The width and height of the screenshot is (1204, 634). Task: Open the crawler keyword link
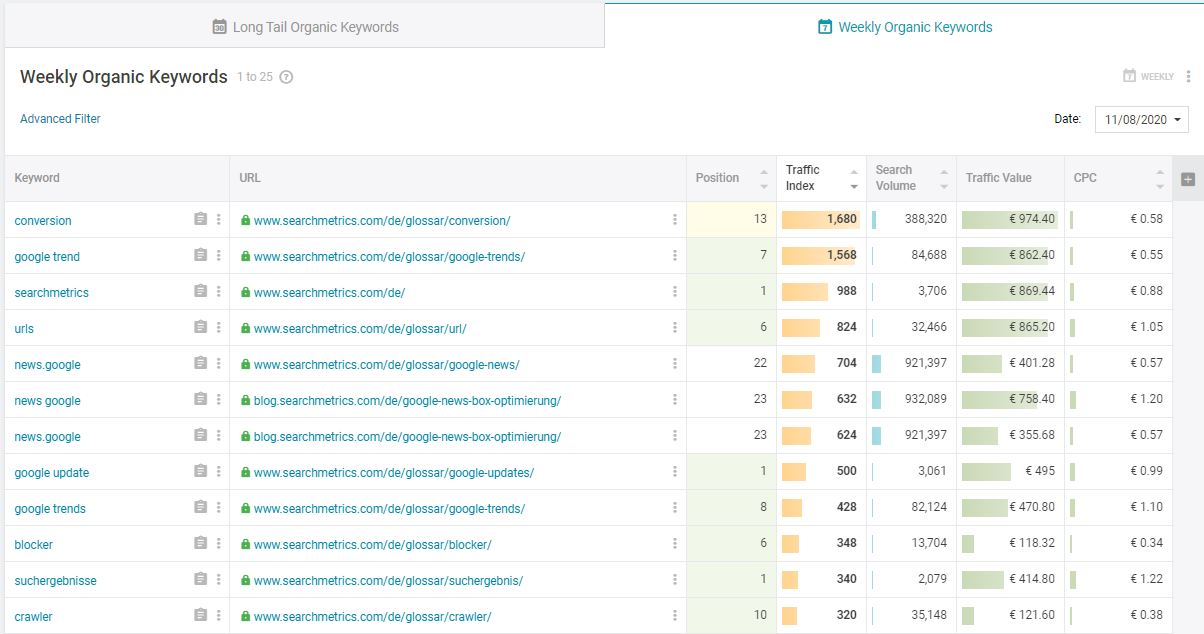34,617
